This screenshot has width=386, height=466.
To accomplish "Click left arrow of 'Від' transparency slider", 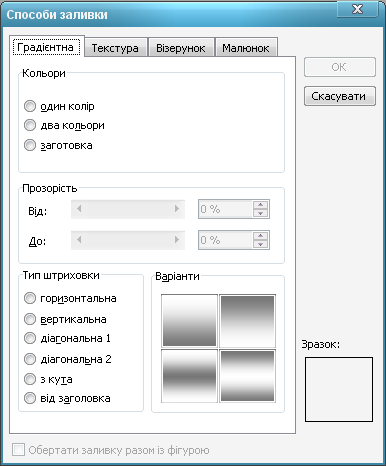I will point(79,209).
